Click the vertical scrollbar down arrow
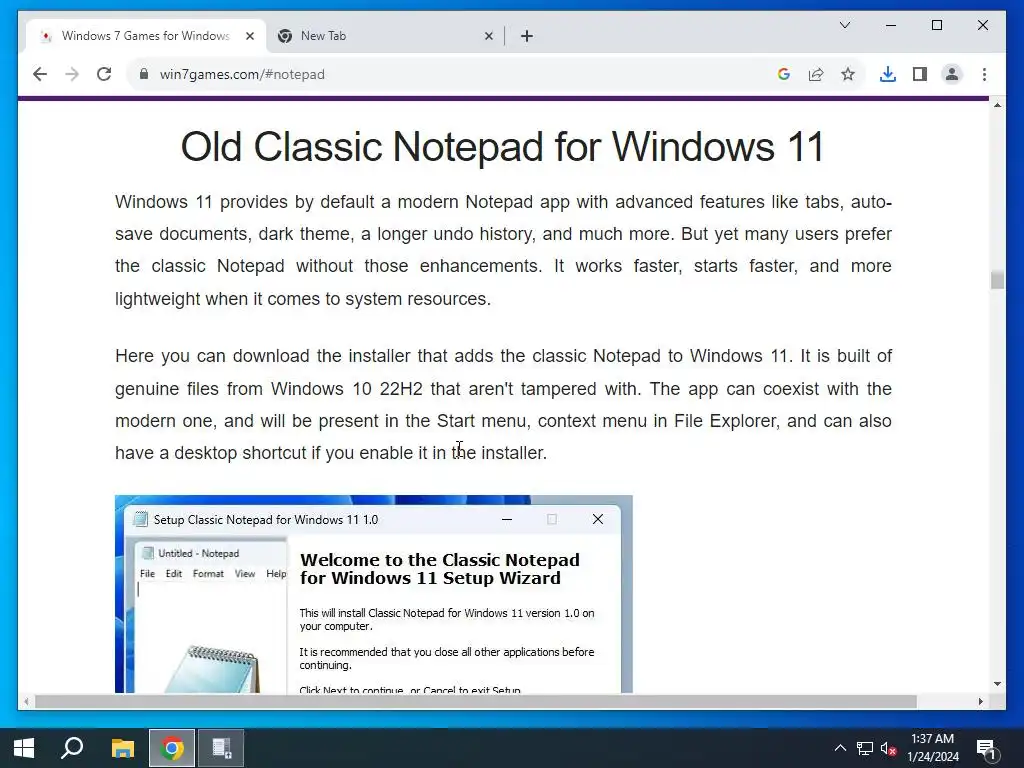This screenshot has width=1024, height=768. [997, 684]
